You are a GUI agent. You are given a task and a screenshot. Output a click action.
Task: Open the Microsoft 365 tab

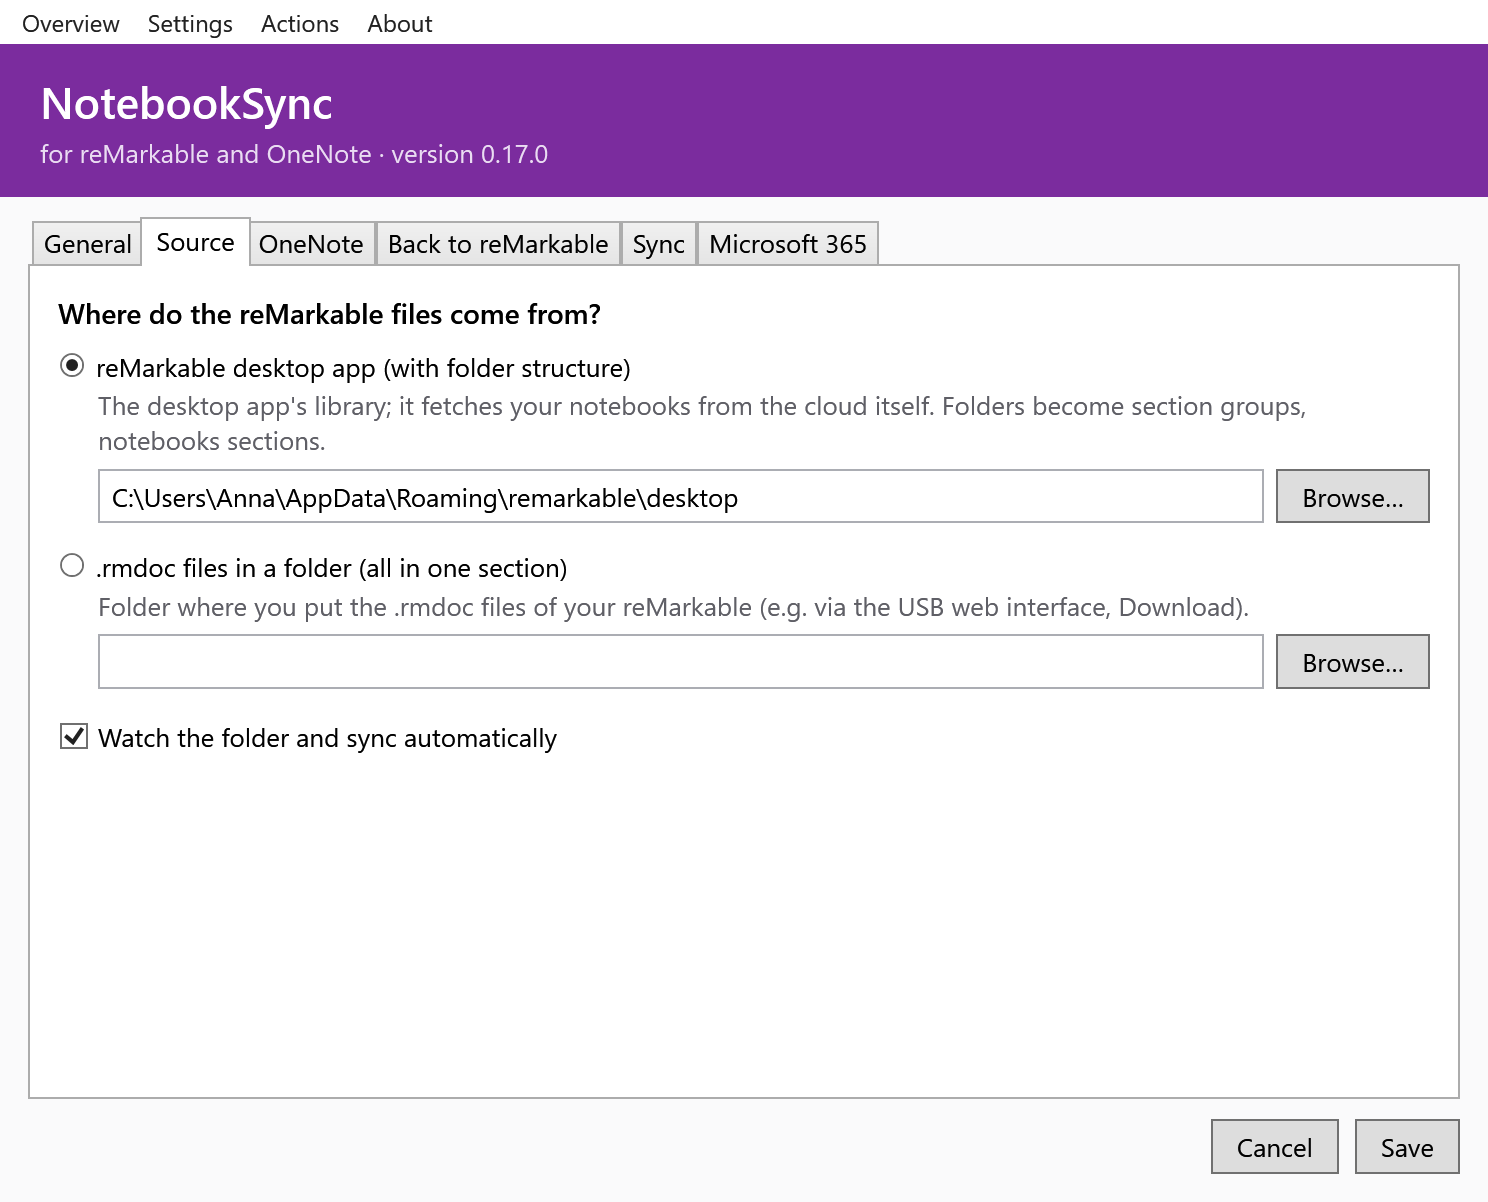click(788, 244)
